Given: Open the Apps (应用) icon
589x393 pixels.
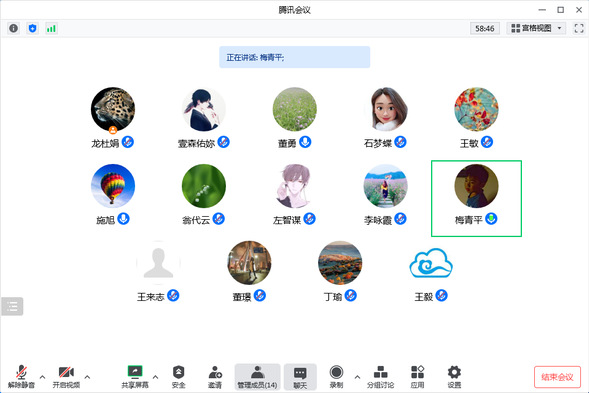Looking at the screenshot, I should click(x=417, y=377).
